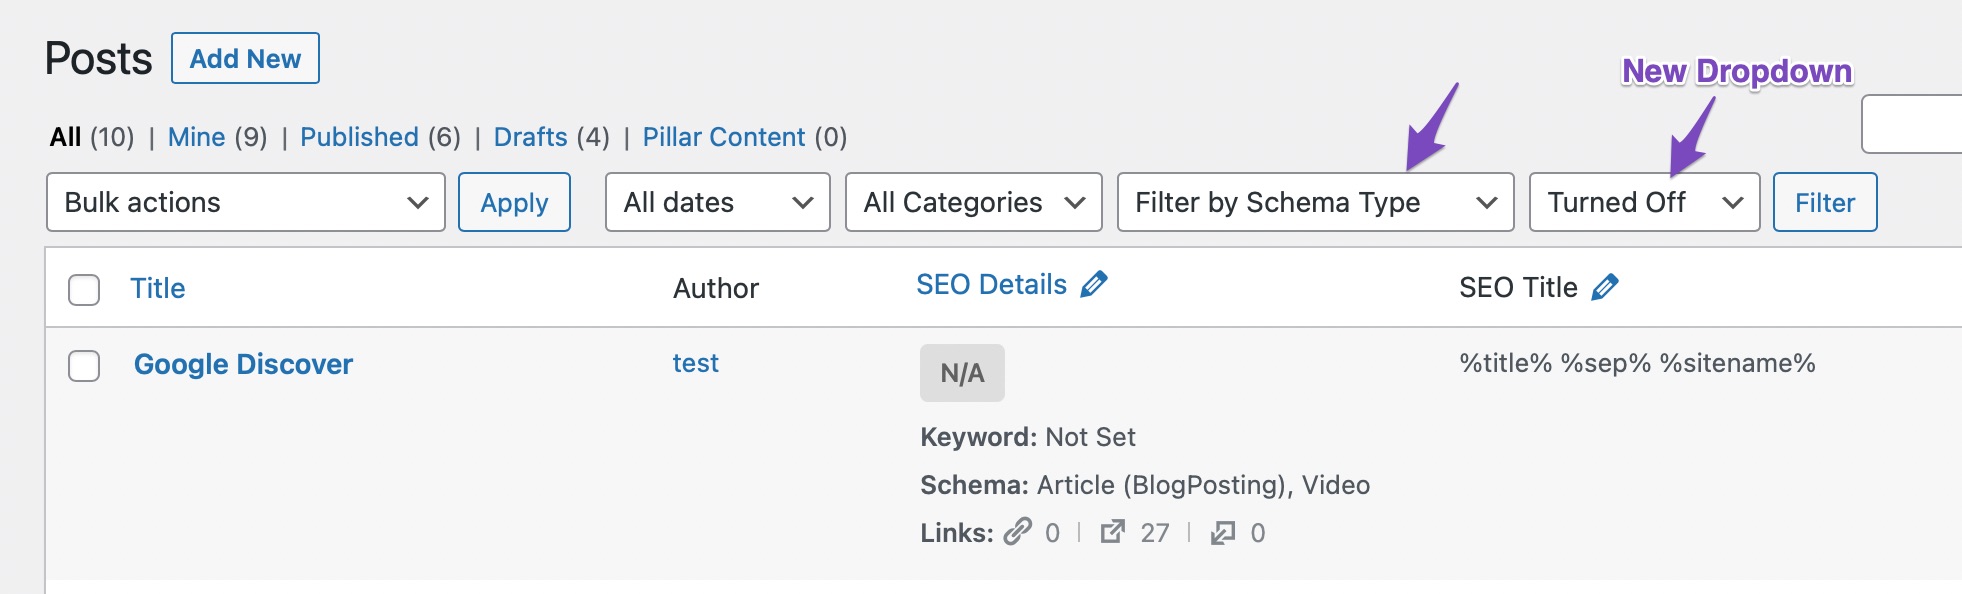Viewport: 1962px width, 594px height.
Task: Click the Author column header
Action: coord(716,288)
